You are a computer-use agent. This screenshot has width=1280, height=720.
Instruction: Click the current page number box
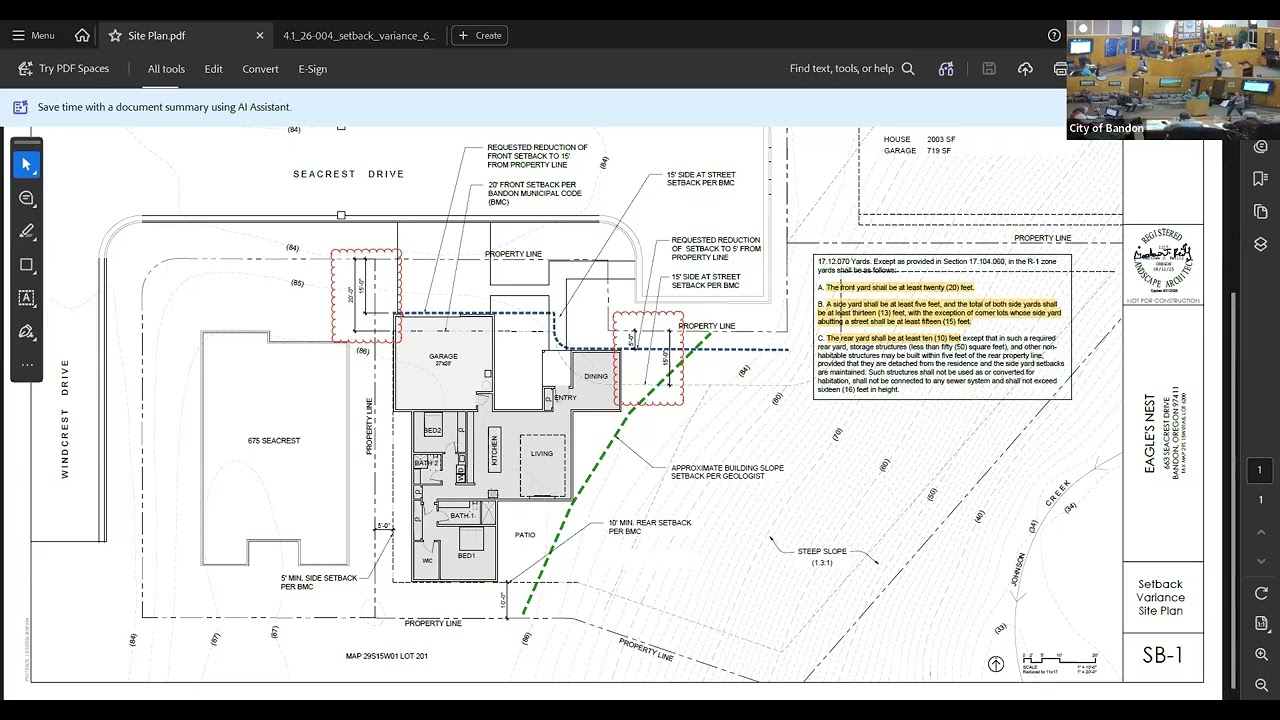point(1260,470)
